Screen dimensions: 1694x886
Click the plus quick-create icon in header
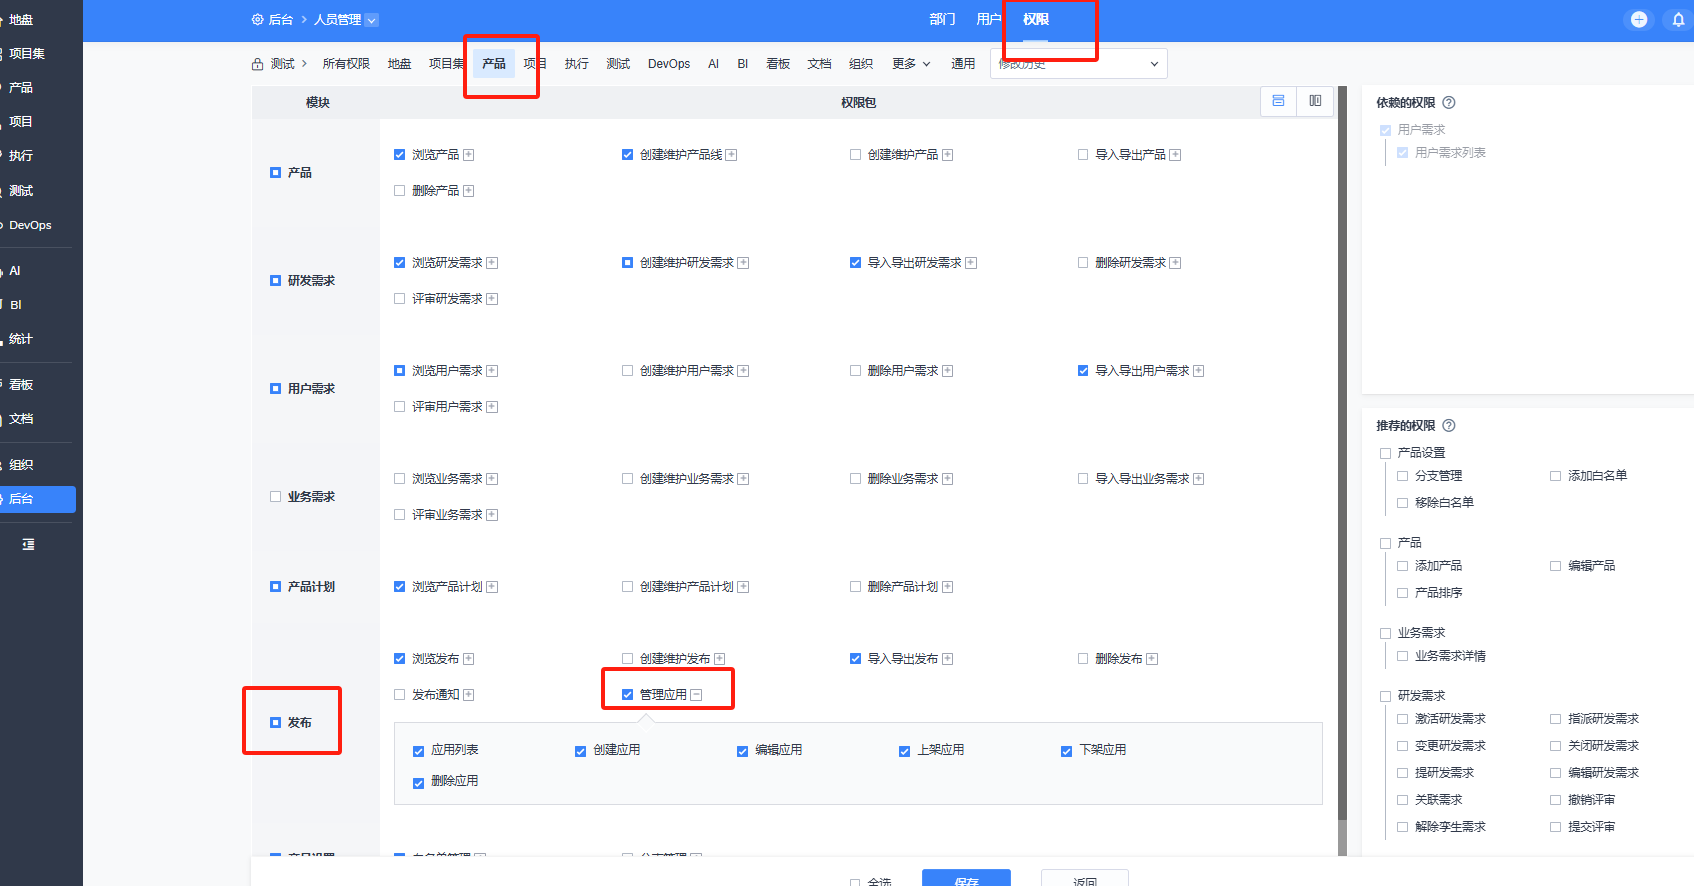click(x=1639, y=20)
